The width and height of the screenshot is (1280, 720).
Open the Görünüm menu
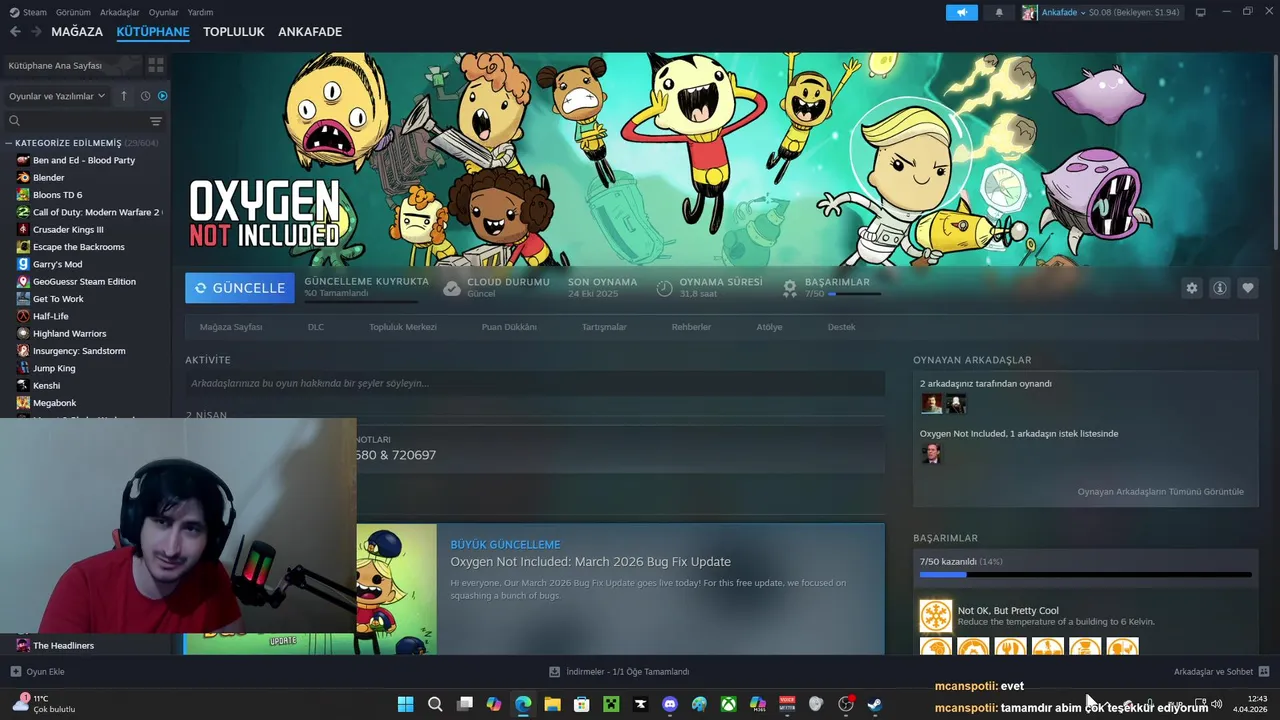pyautogui.click(x=73, y=12)
